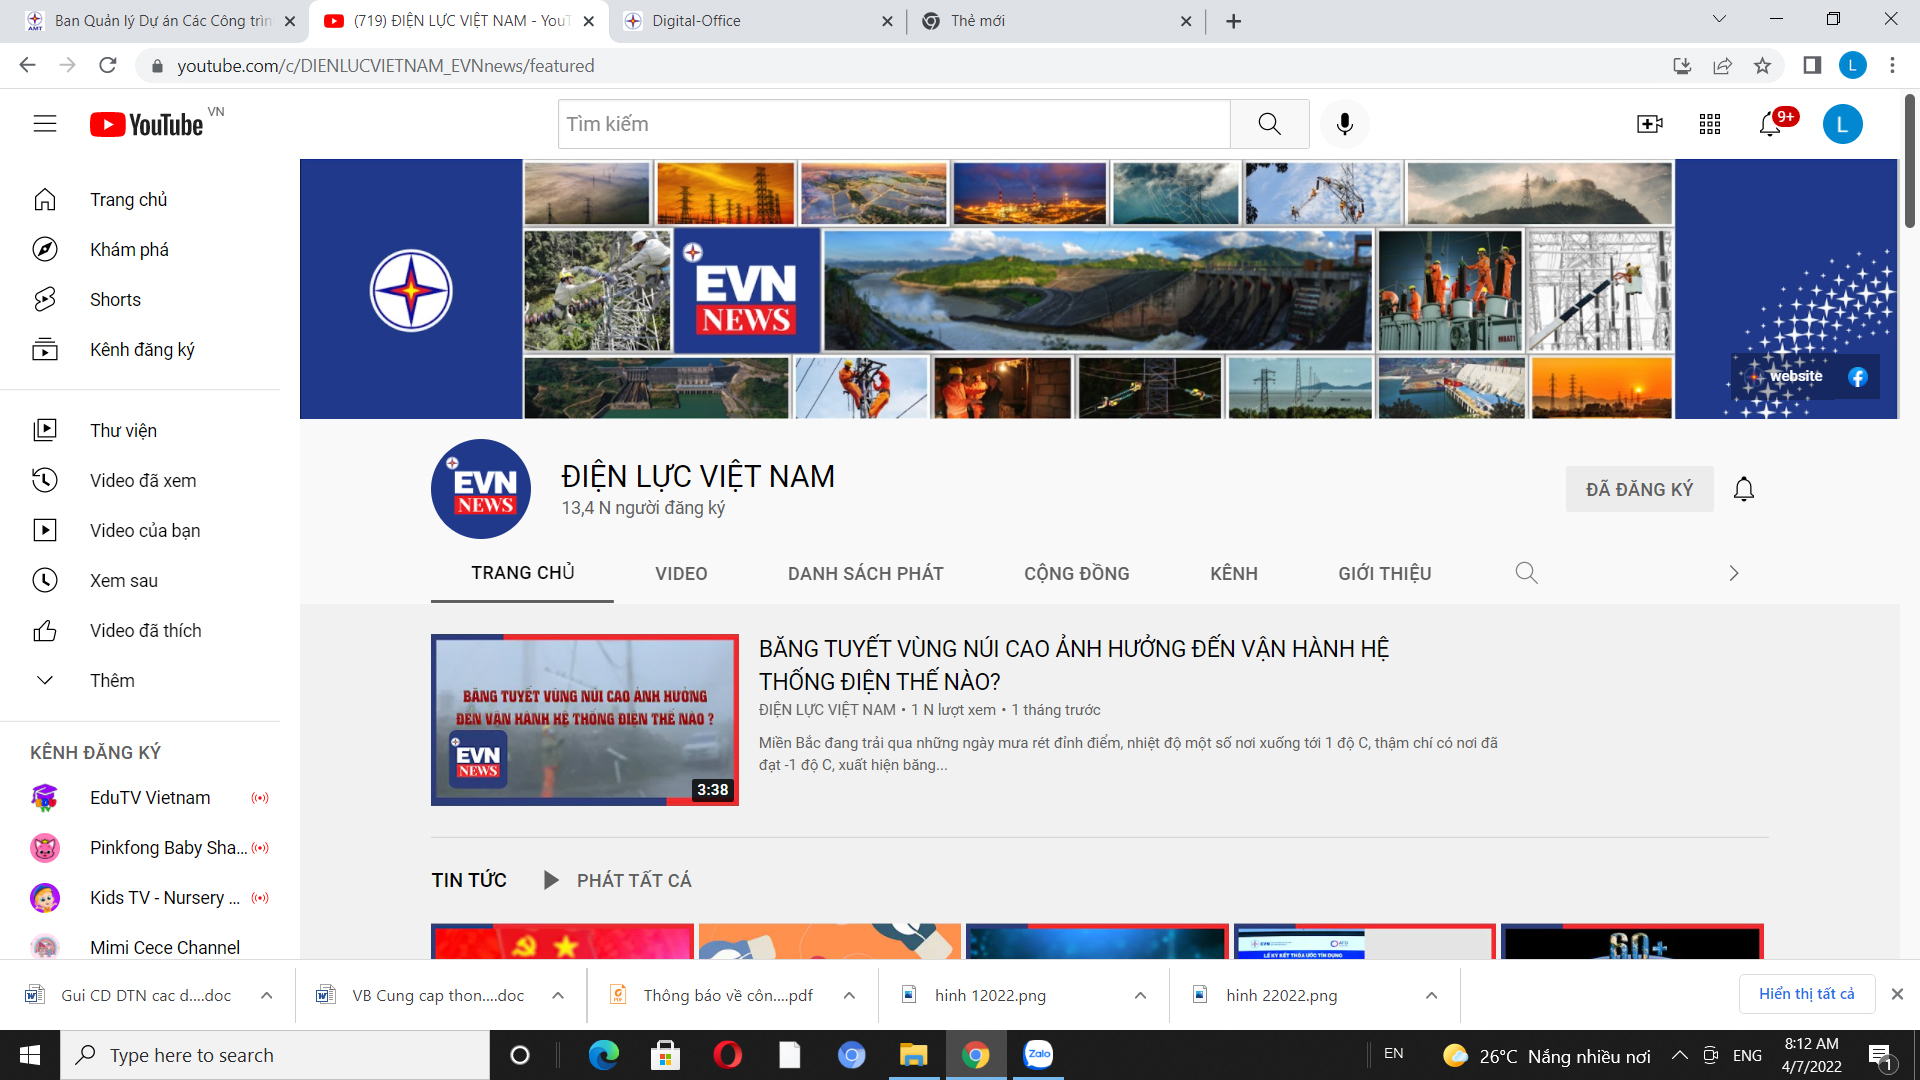Open Kênh đăng ký in sidebar
1920x1080 pixels.
pyautogui.click(x=140, y=349)
